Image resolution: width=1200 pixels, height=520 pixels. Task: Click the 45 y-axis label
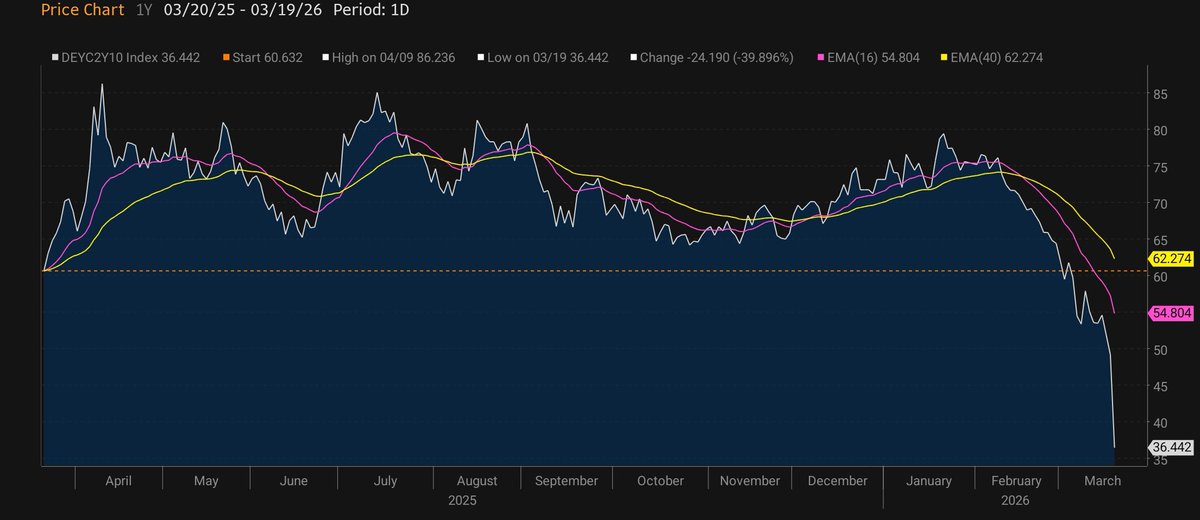point(1161,387)
